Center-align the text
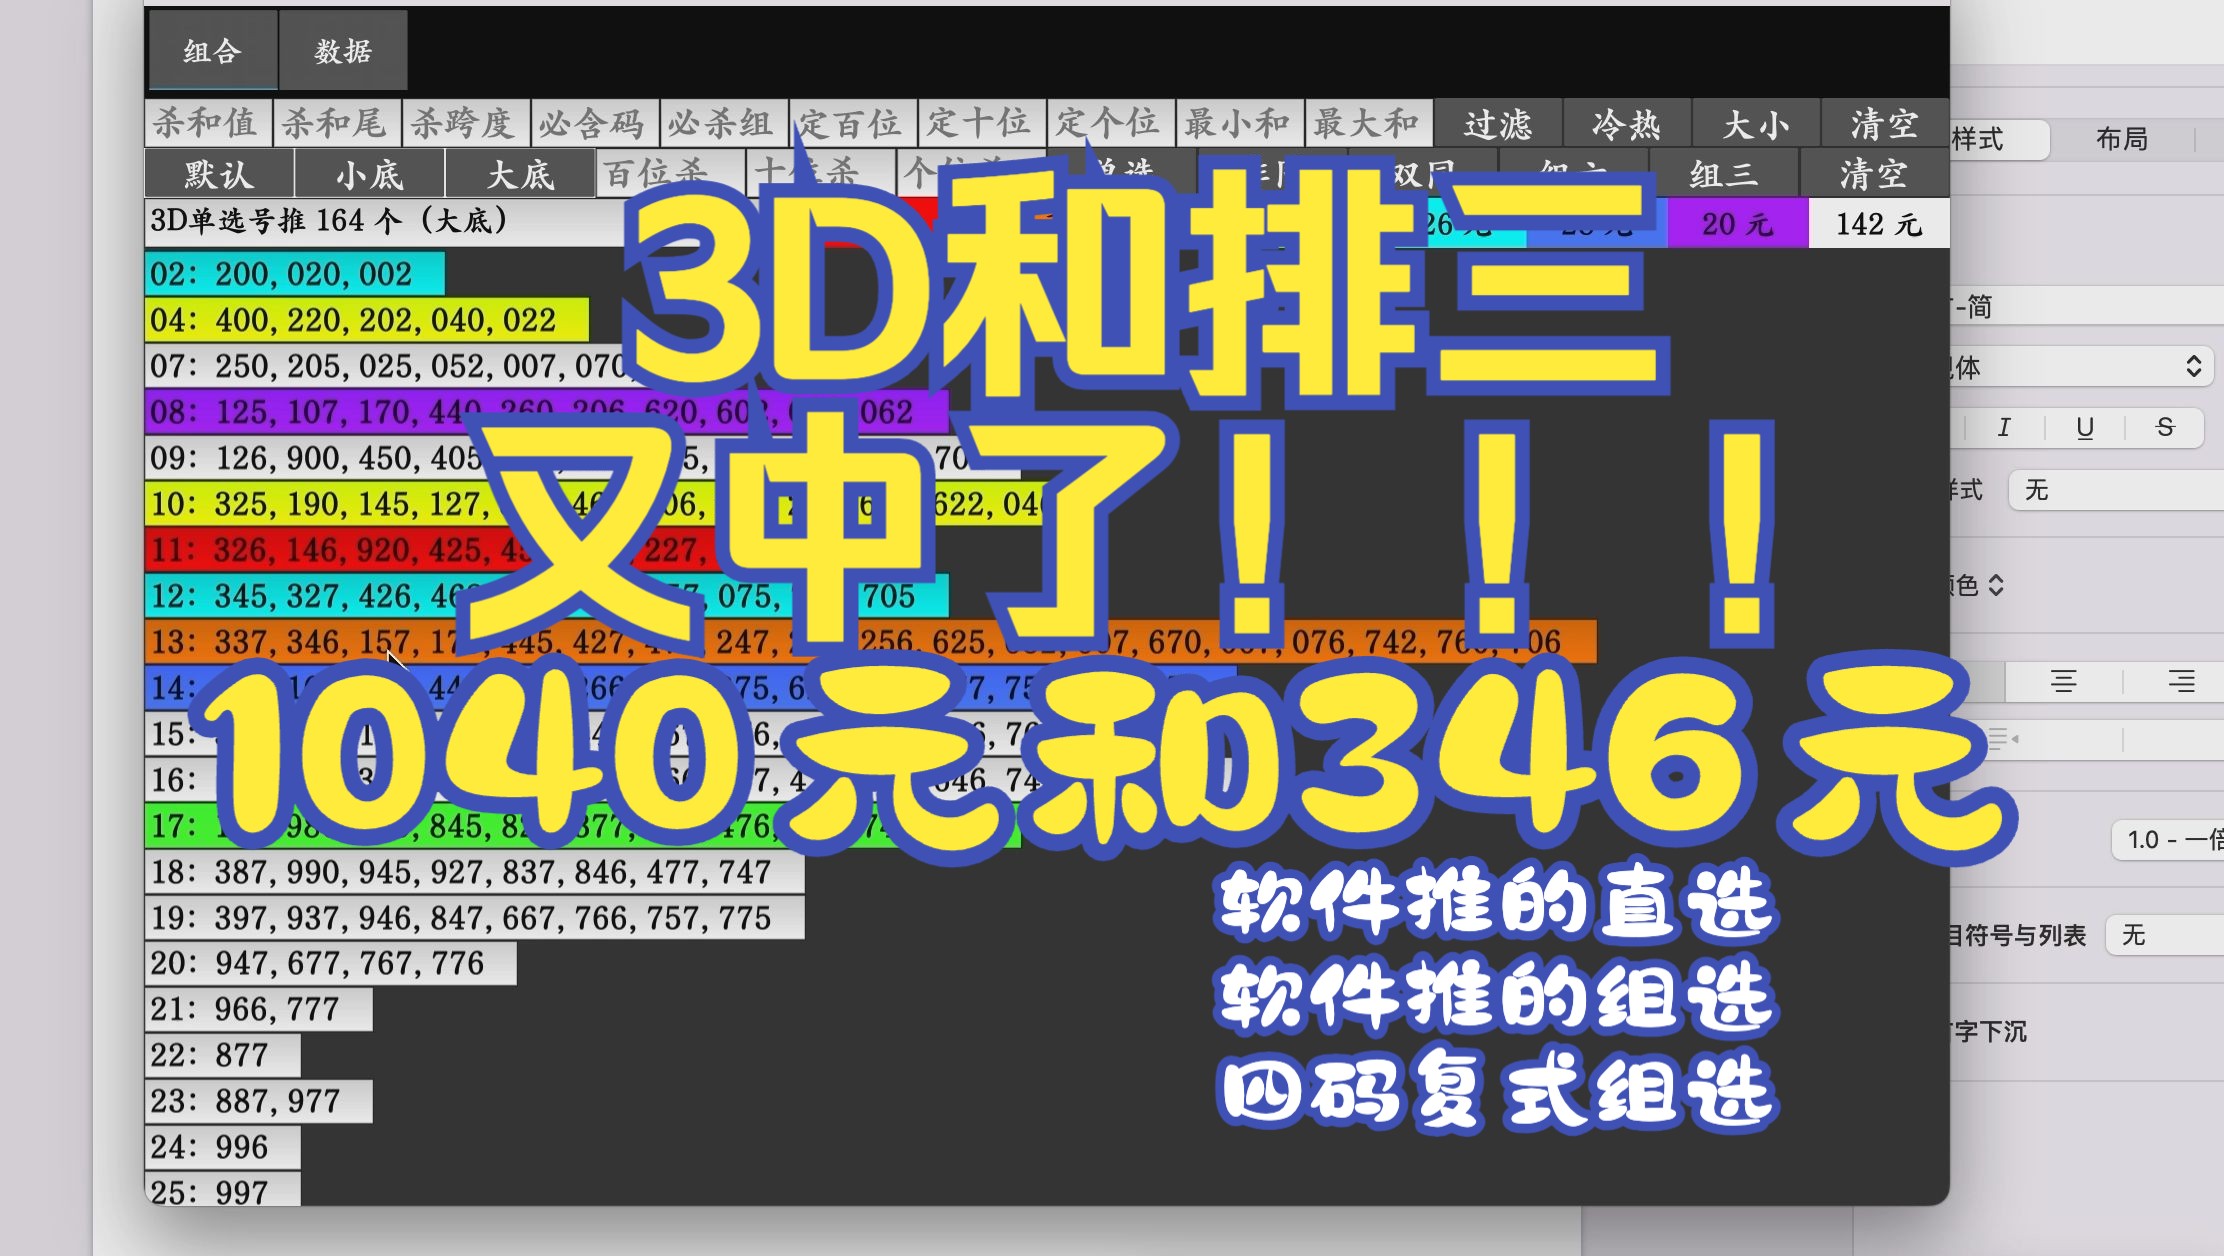2224x1256 pixels. pos(2064,682)
